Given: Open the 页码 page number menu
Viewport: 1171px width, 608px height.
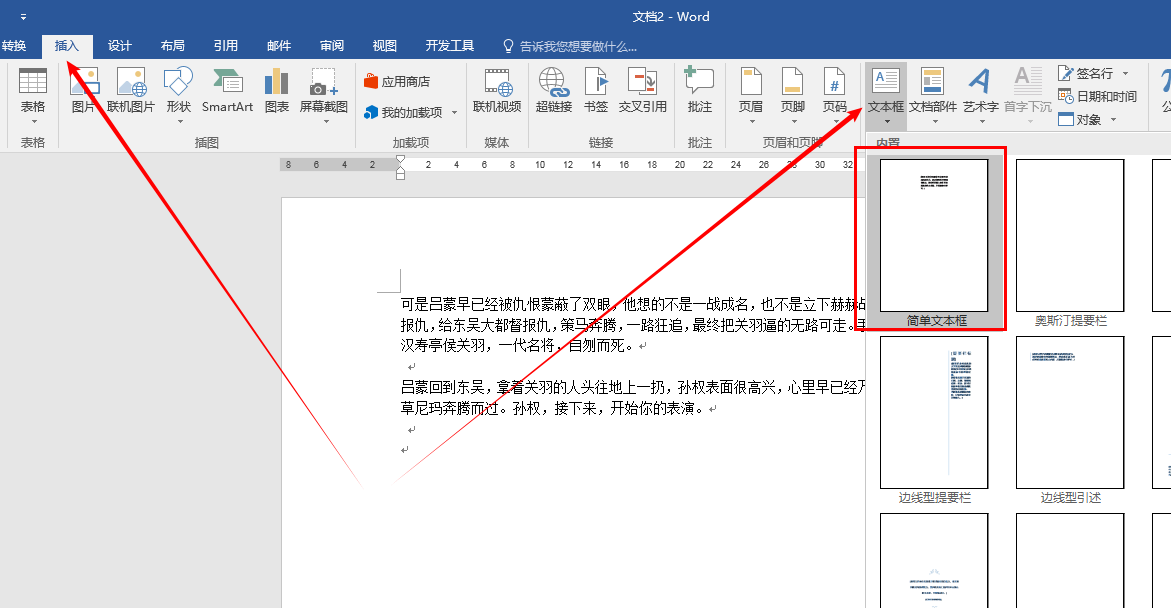Looking at the screenshot, I should point(834,96).
